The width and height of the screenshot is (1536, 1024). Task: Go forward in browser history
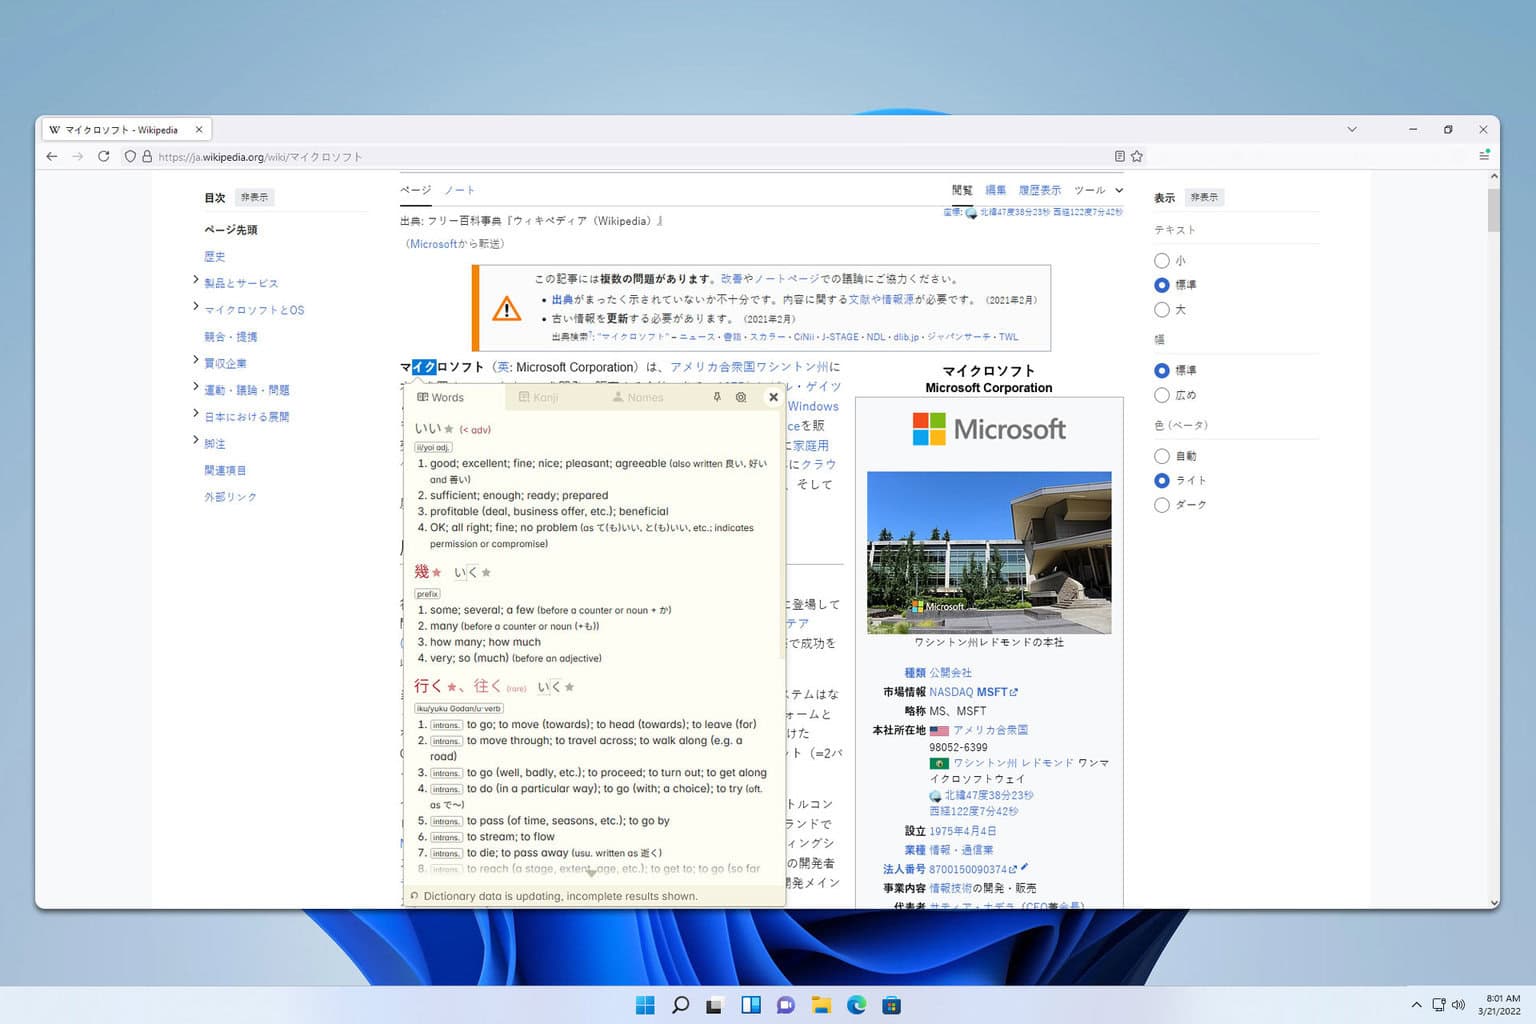tap(78, 156)
